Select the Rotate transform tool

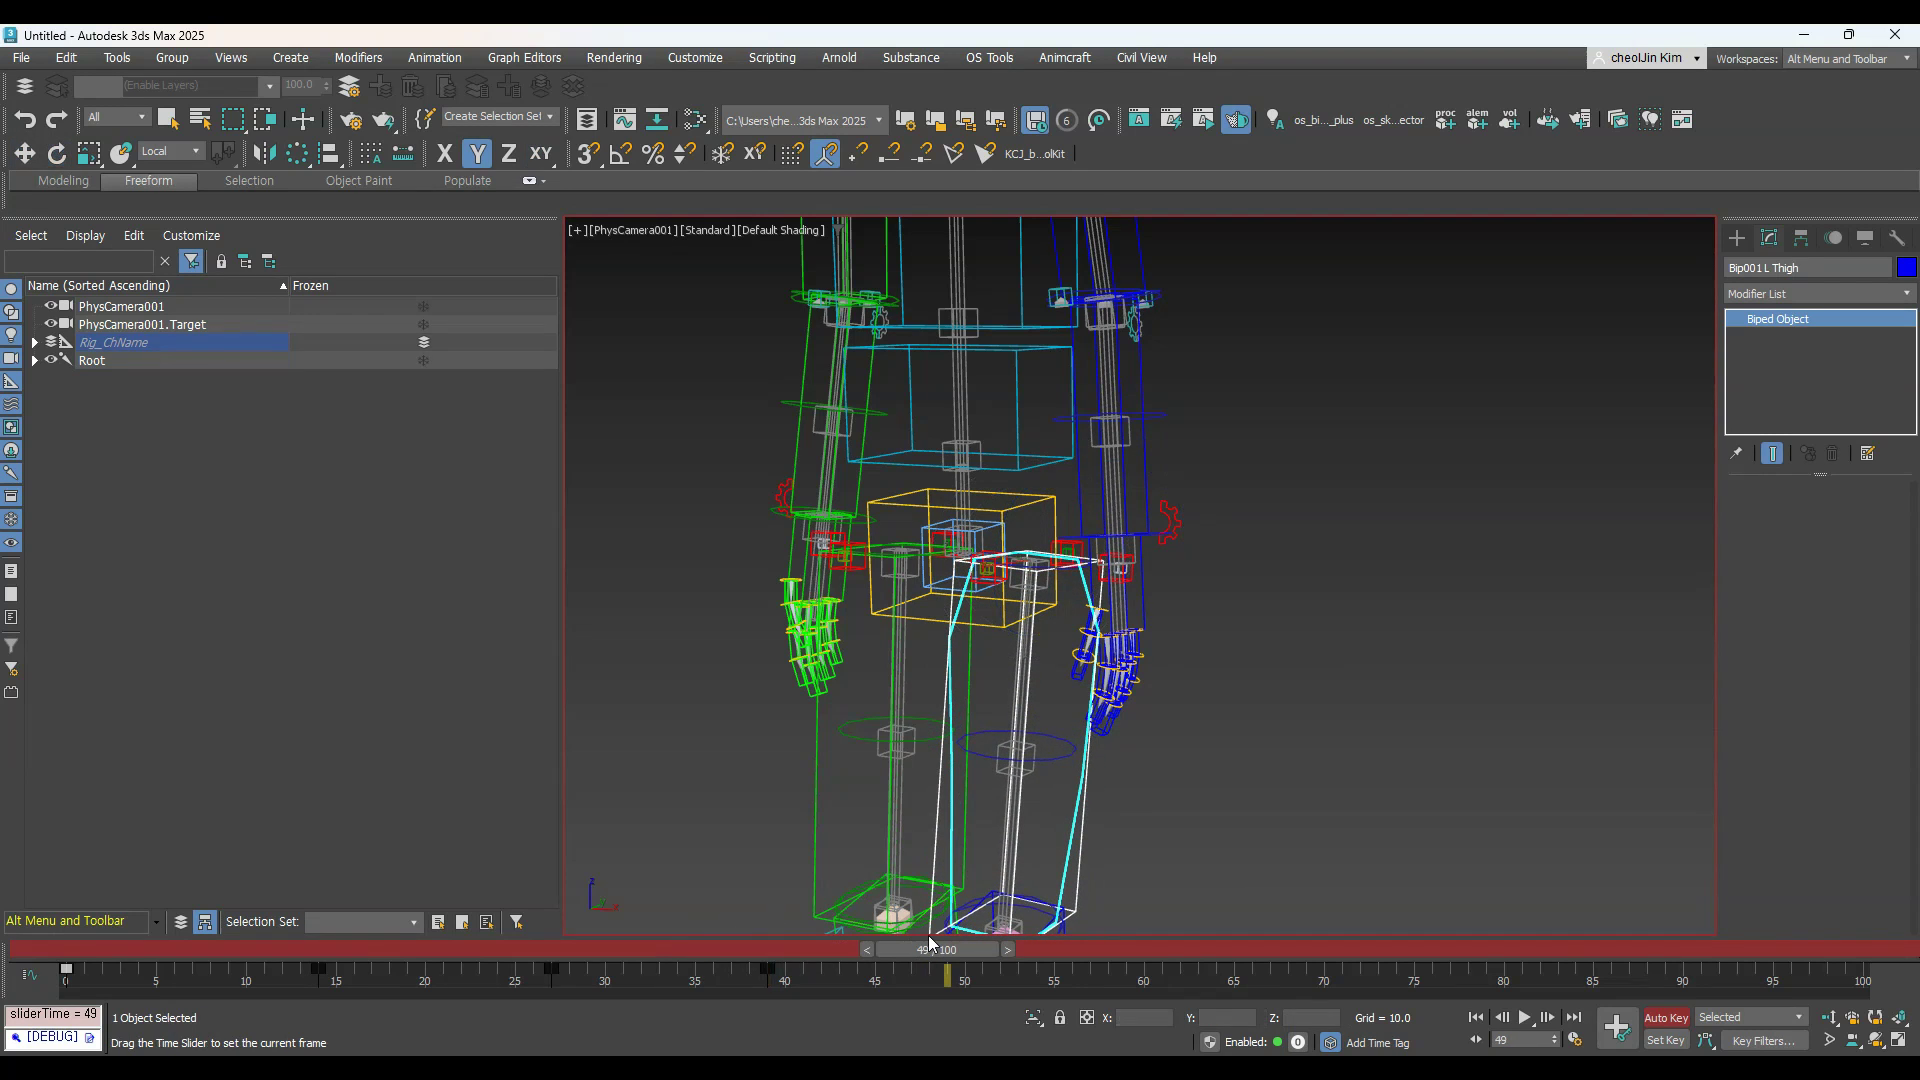tap(56, 154)
